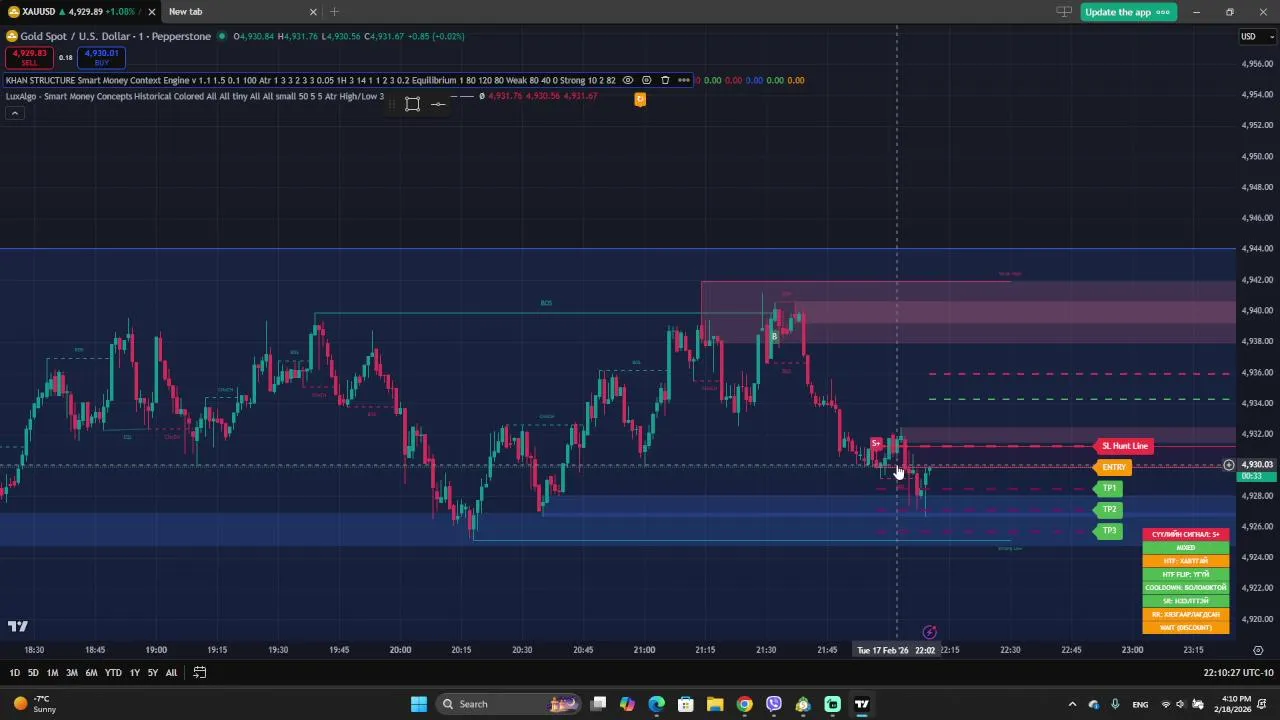Click the green MIXED table row
Screen dimensions: 1280x720
[x=1185, y=548]
